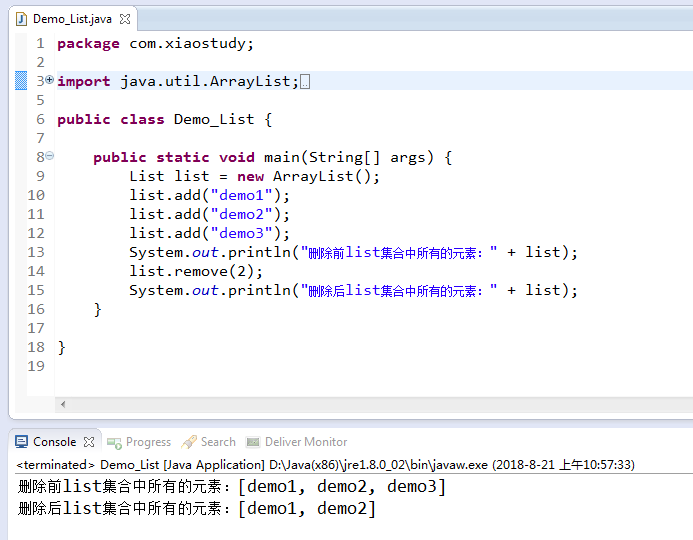Close the Console view
Image resolution: width=693 pixels, height=540 pixels.
click(x=89, y=442)
